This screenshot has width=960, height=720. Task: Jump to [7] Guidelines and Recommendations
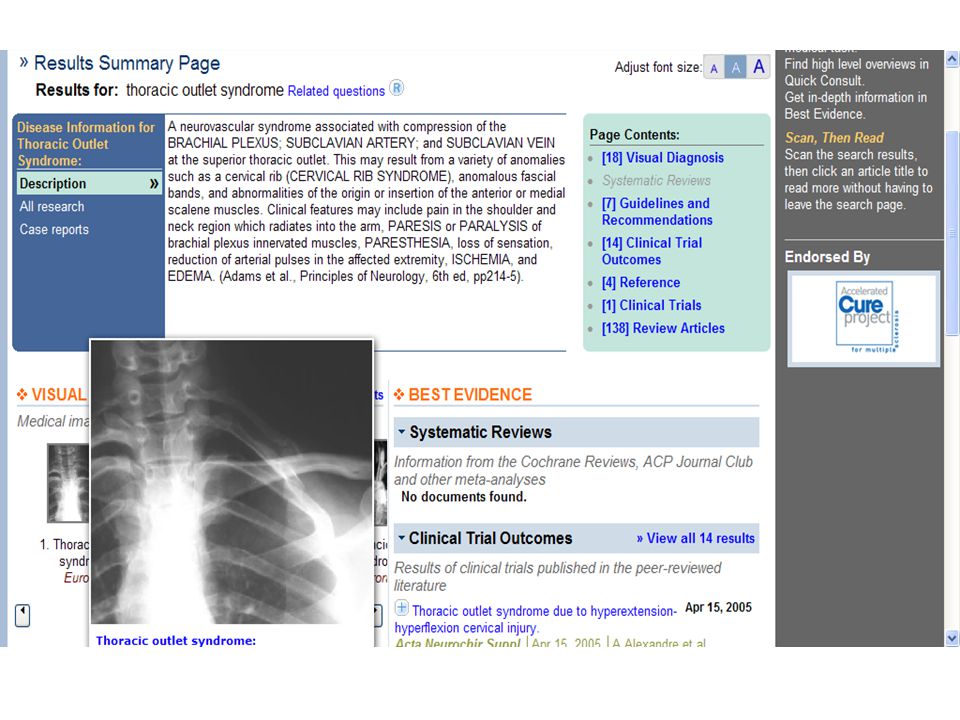pos(657,212)
